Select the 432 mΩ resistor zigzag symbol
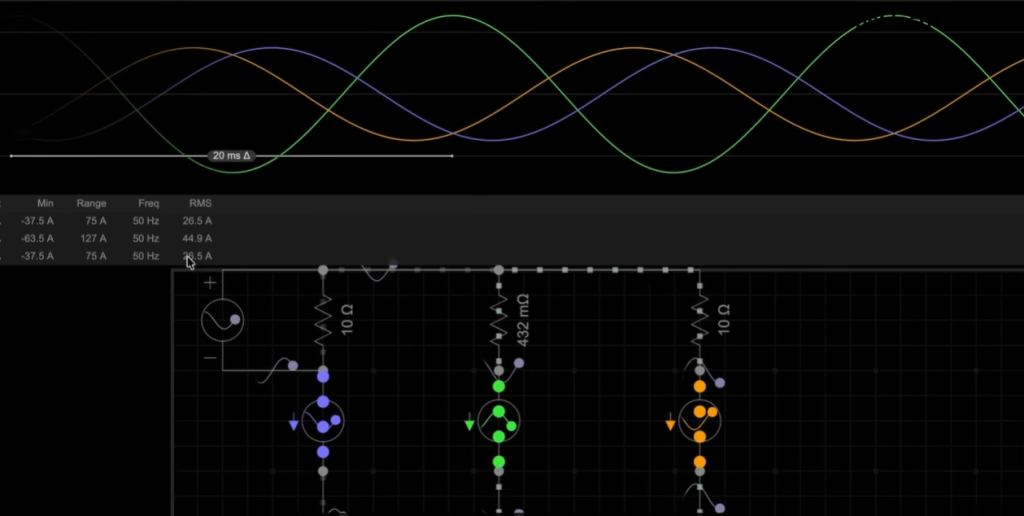Viewport: 1024px width, 516px height. (x=498, y=322)
